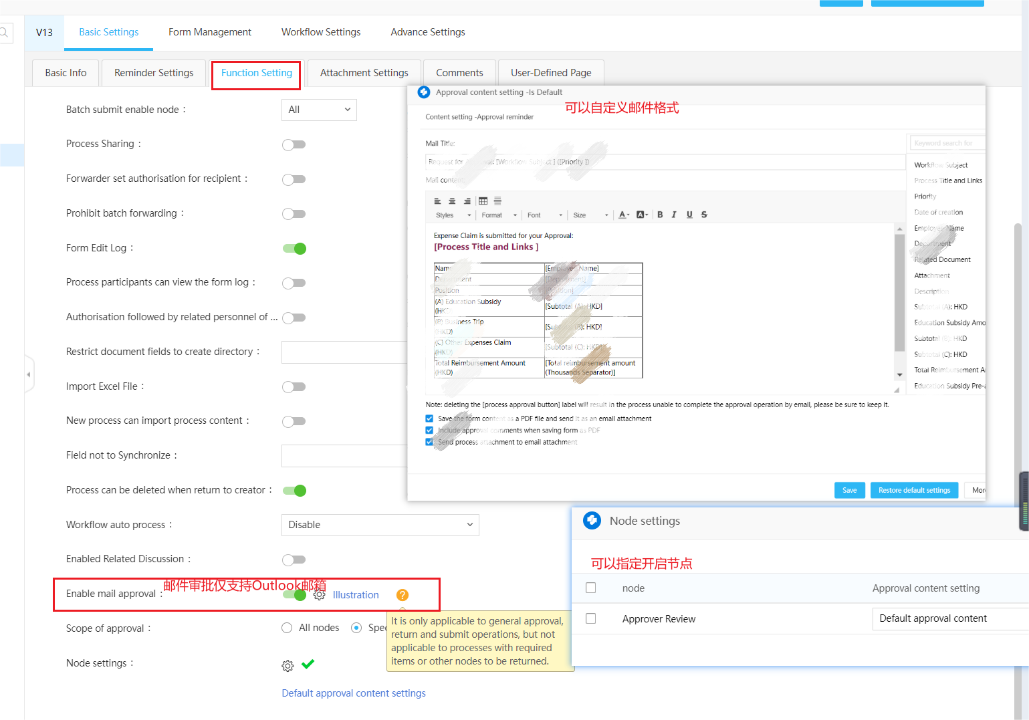Viewport: 1029px width, 720px height.
Task: Toggle italic formatting in mail editor
Action: tap(674, 215)
